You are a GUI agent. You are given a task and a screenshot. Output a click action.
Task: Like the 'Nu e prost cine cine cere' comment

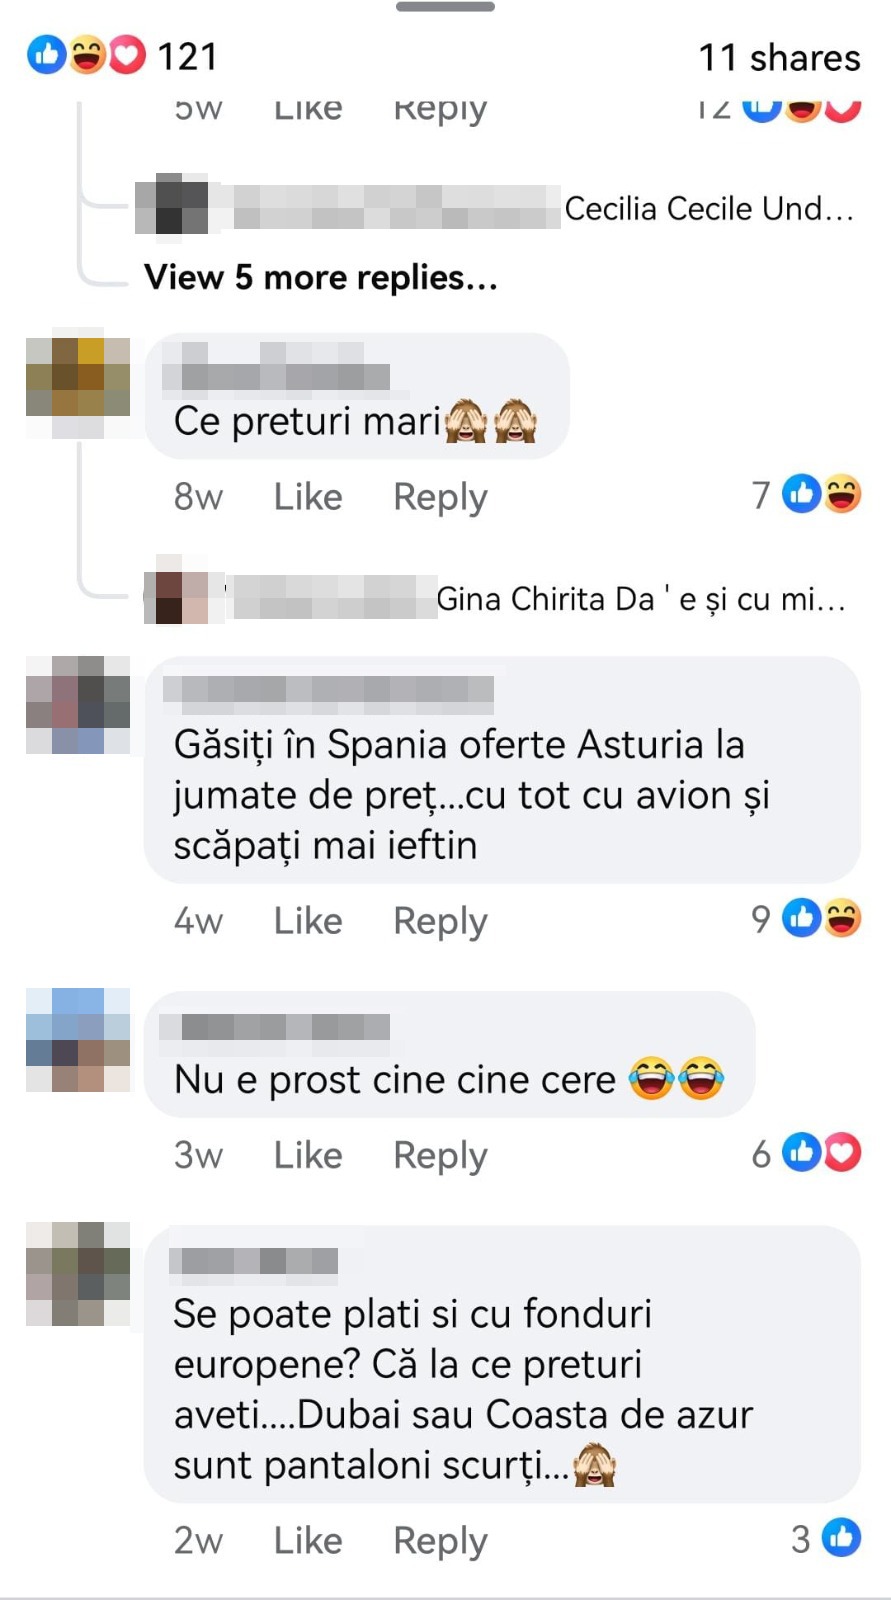coord(308,1155)
